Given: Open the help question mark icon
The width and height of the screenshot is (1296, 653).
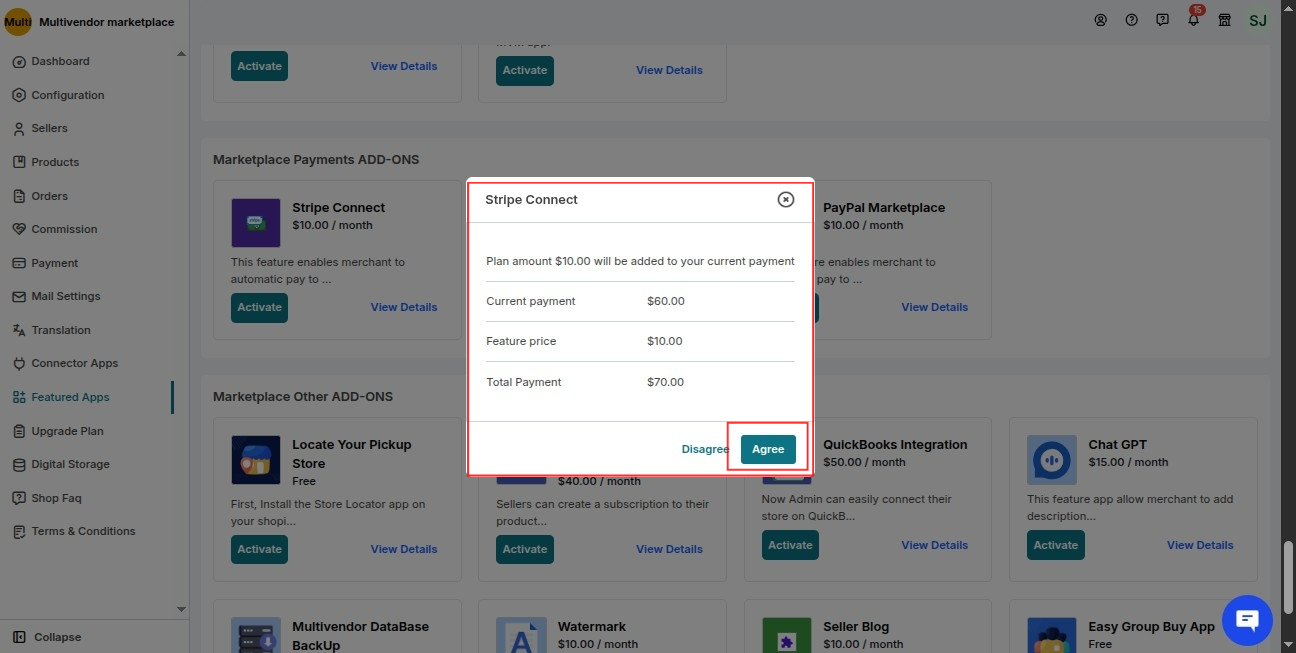Looking at the screenshot, I should [1131, 20].
